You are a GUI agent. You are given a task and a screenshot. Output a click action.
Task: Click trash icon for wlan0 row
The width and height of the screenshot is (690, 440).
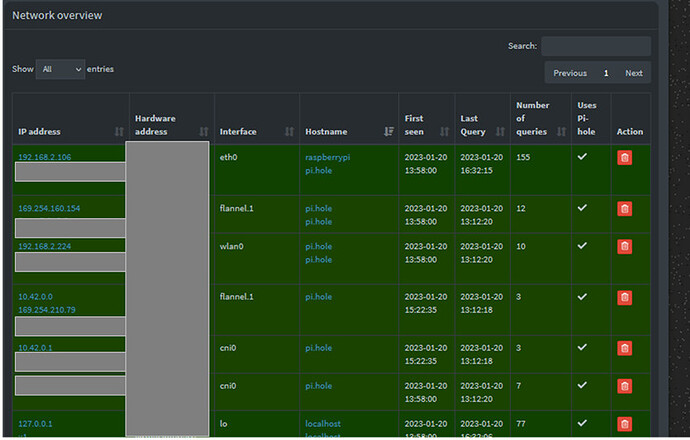pos(624,247)
